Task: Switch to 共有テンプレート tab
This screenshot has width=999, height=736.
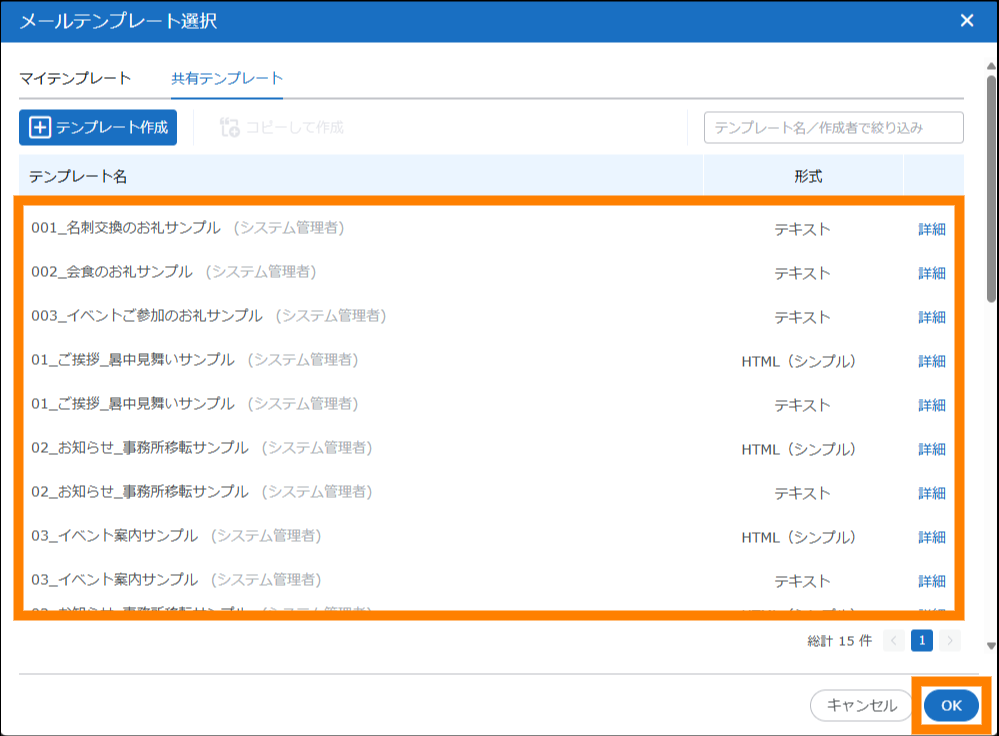Action: [x=227, y=78]
